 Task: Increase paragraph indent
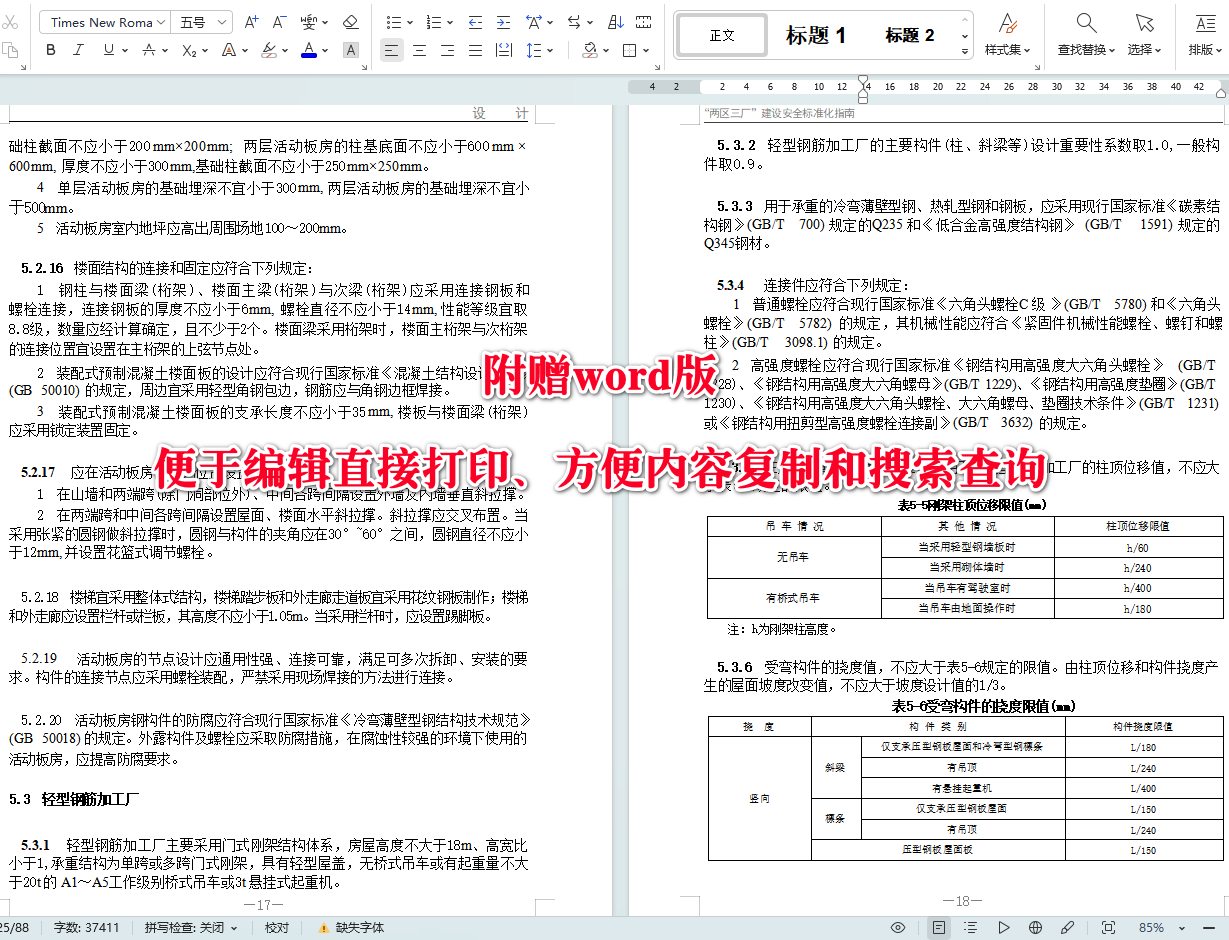point(503,21)
